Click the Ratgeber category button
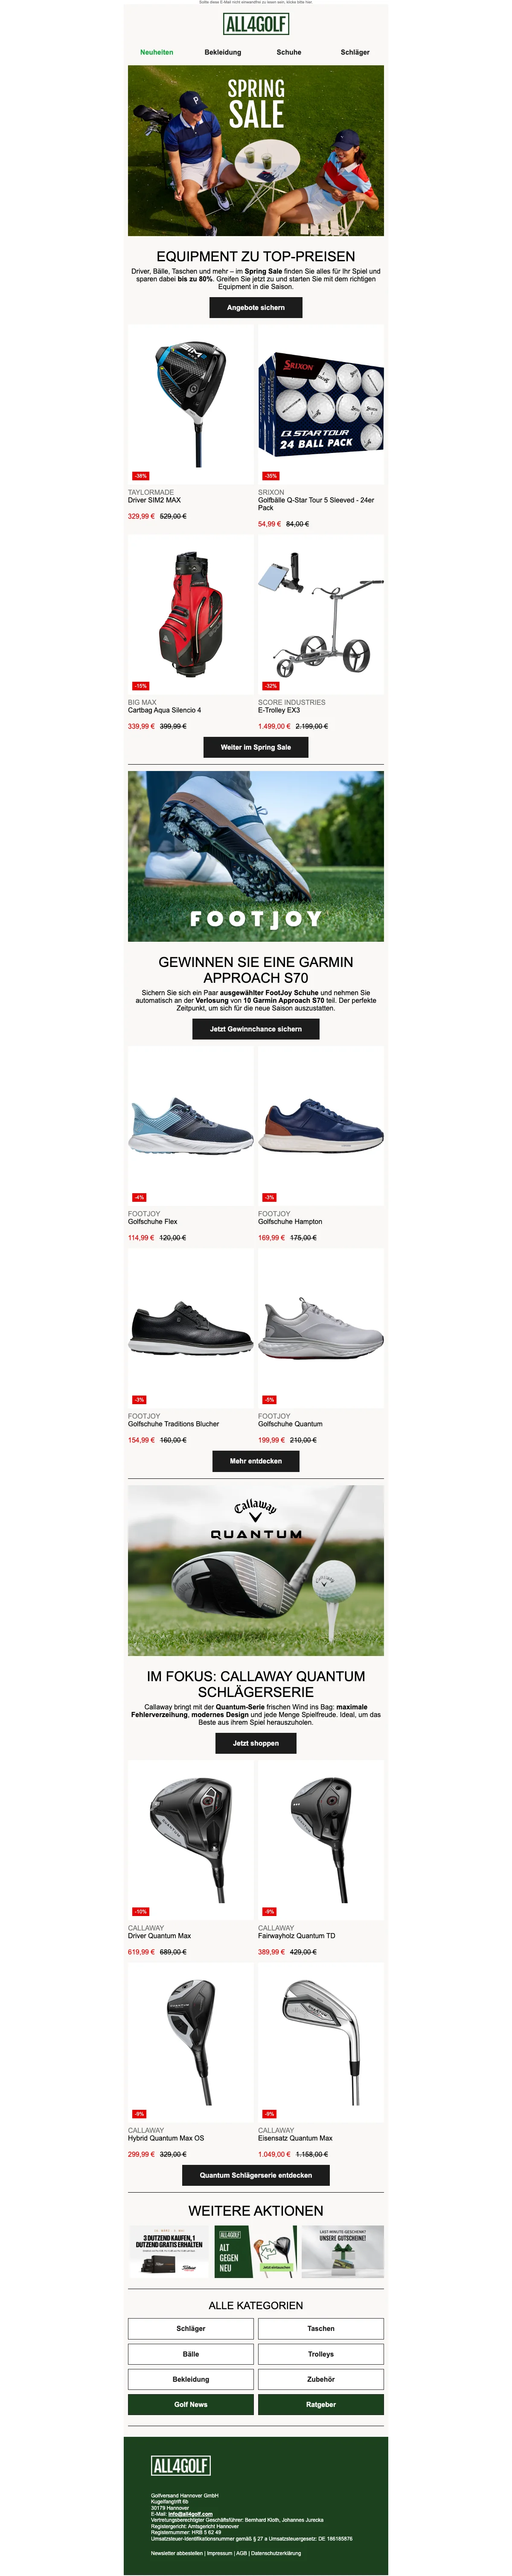The image size is (512, 2576). (x=321, y=2404)
